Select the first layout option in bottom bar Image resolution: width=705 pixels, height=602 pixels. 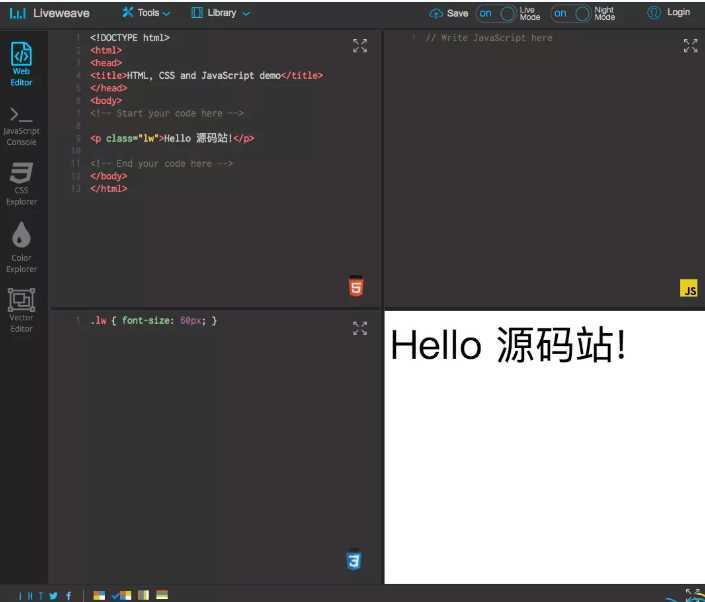(x=99, y=596)
